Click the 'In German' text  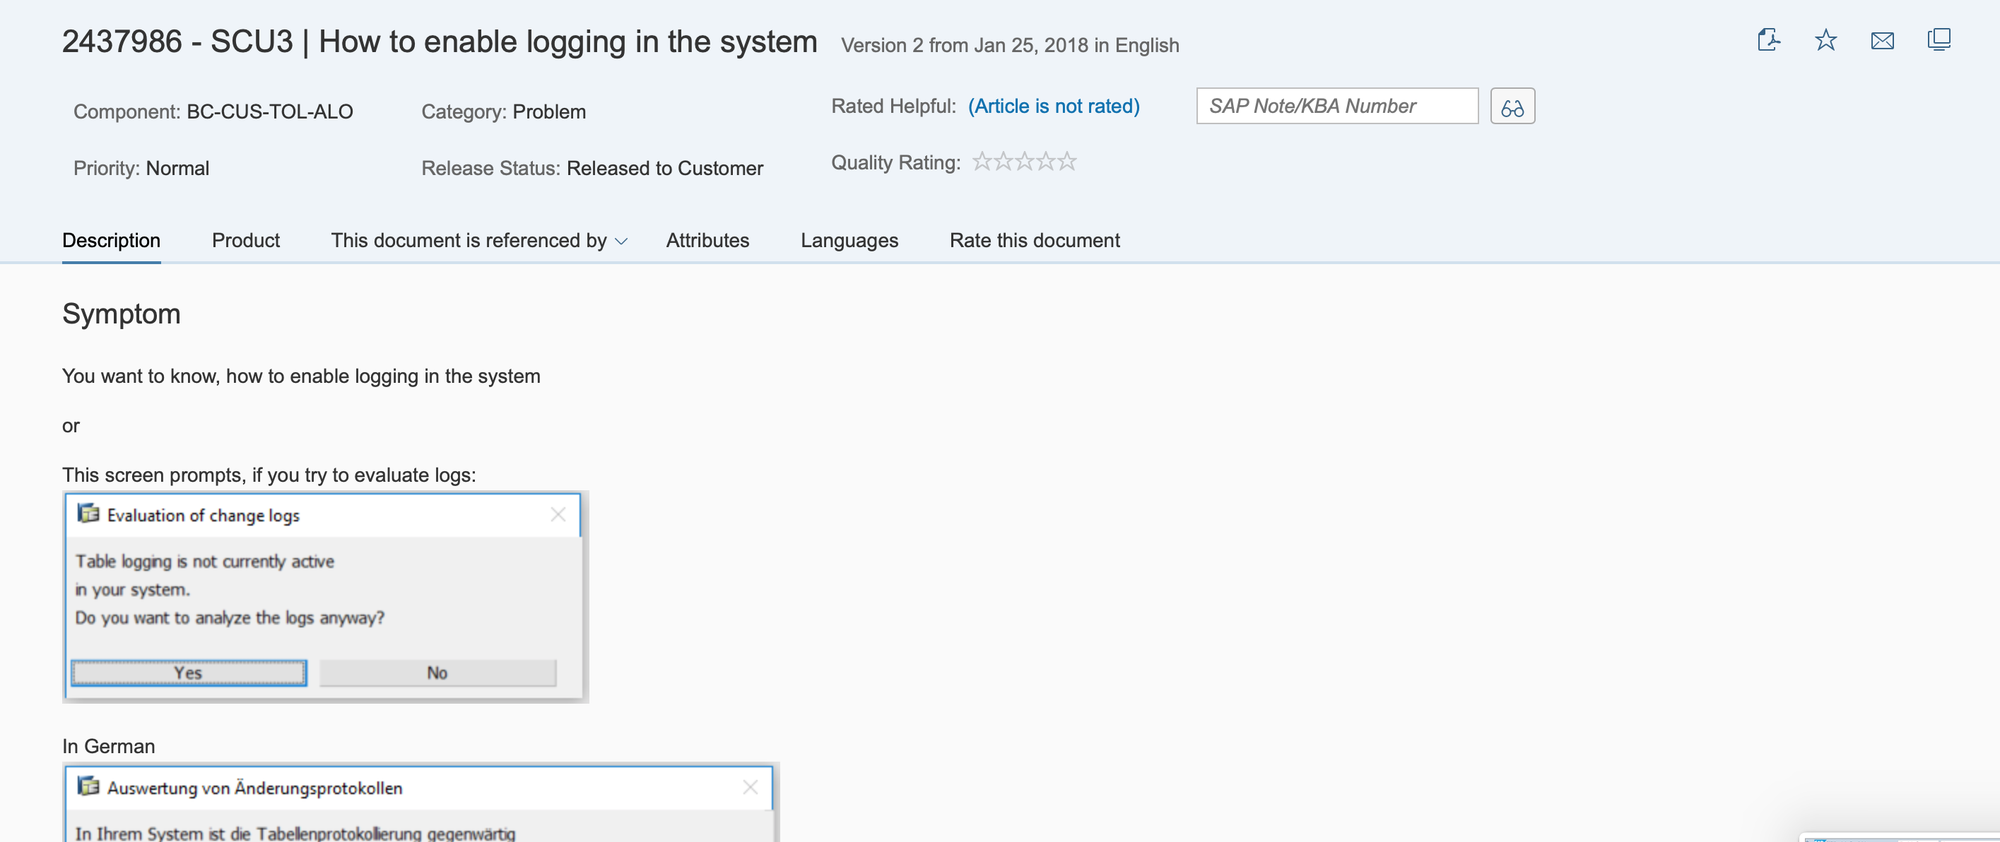(108, 746)
